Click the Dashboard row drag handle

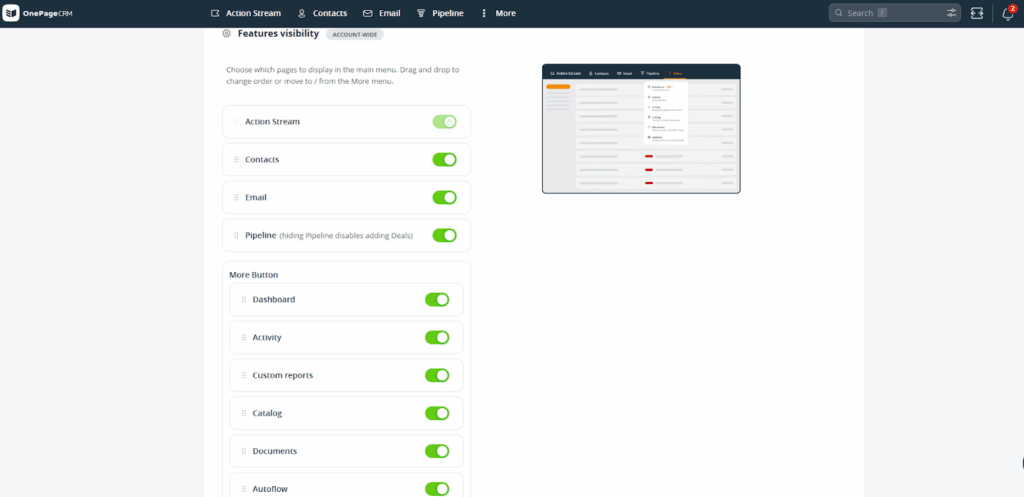coord(244,300)
